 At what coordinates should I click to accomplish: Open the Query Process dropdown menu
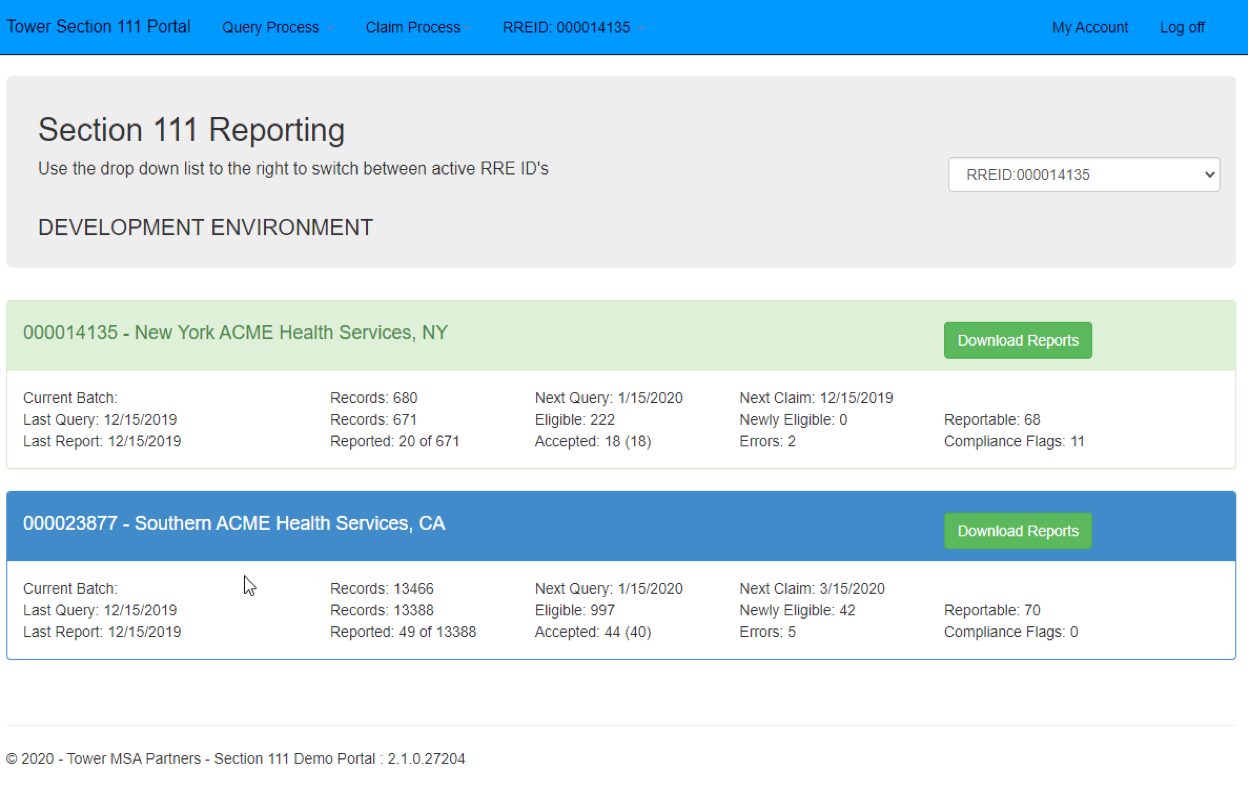270,27
